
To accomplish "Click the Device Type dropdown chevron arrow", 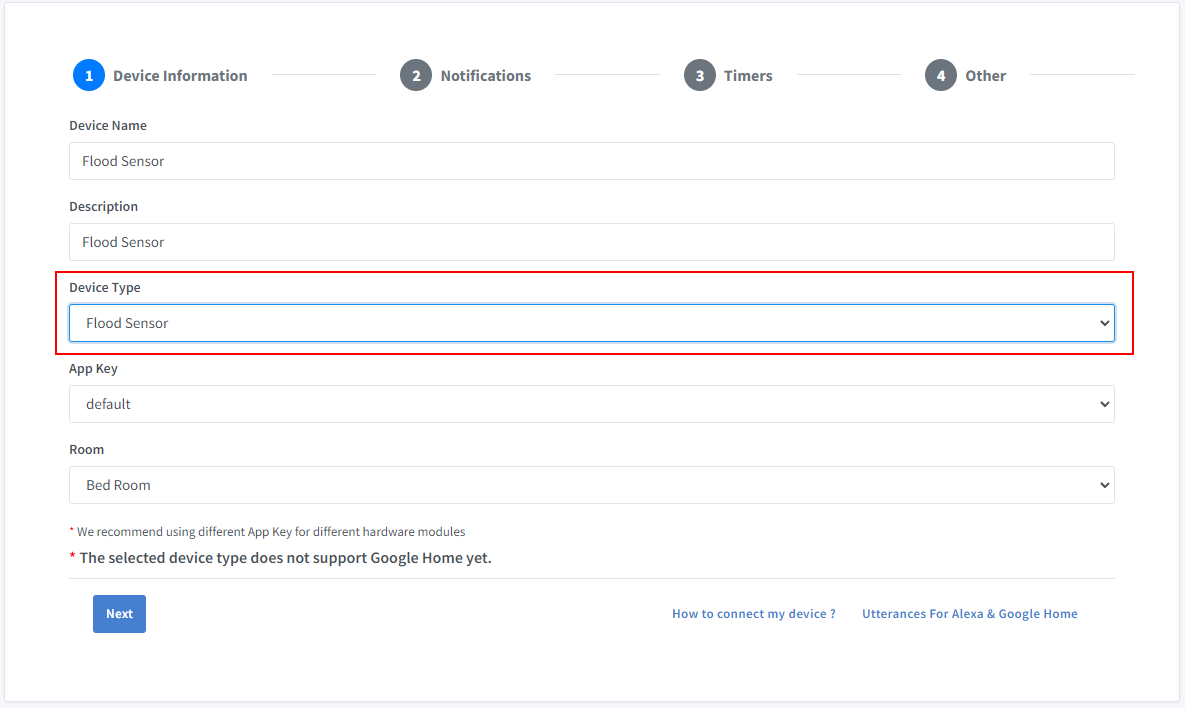I will tap(1104, 323).
